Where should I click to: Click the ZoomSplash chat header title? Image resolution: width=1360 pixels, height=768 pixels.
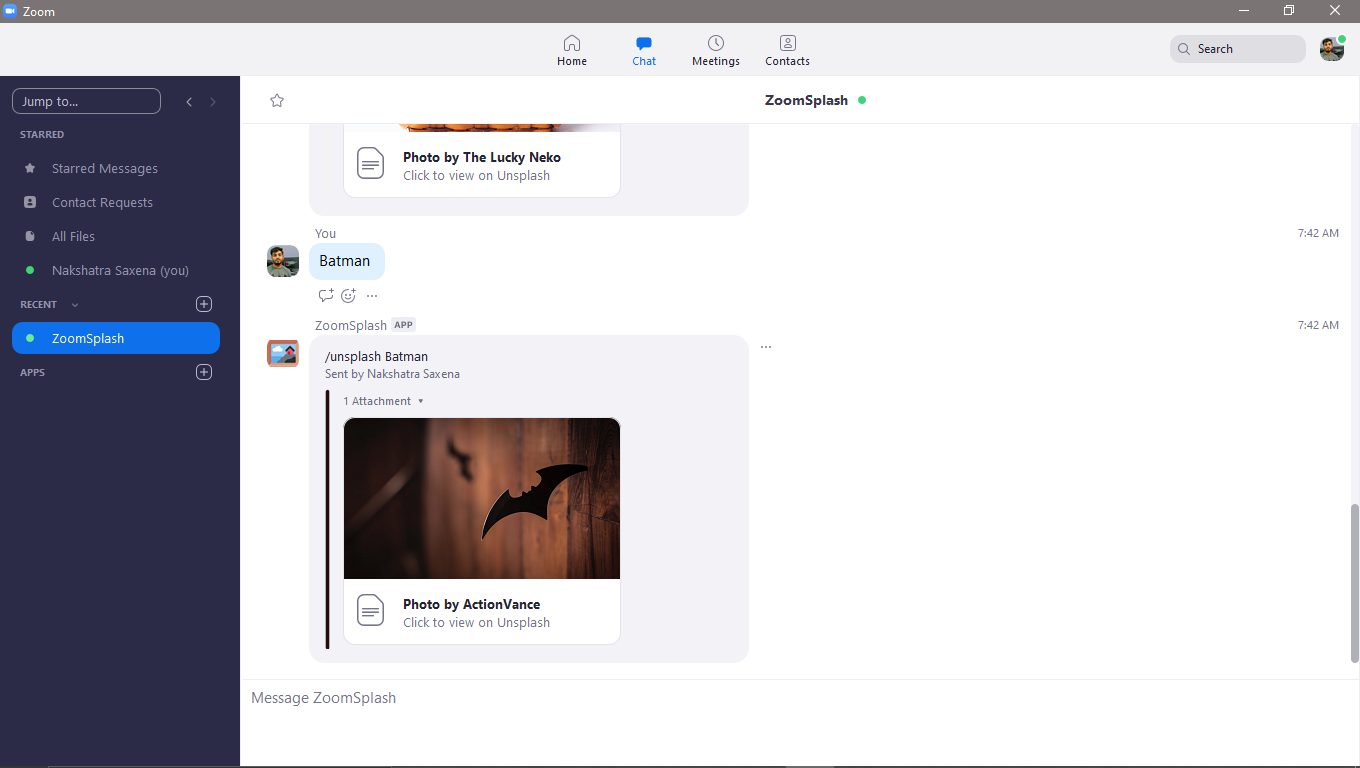[806, 100]
